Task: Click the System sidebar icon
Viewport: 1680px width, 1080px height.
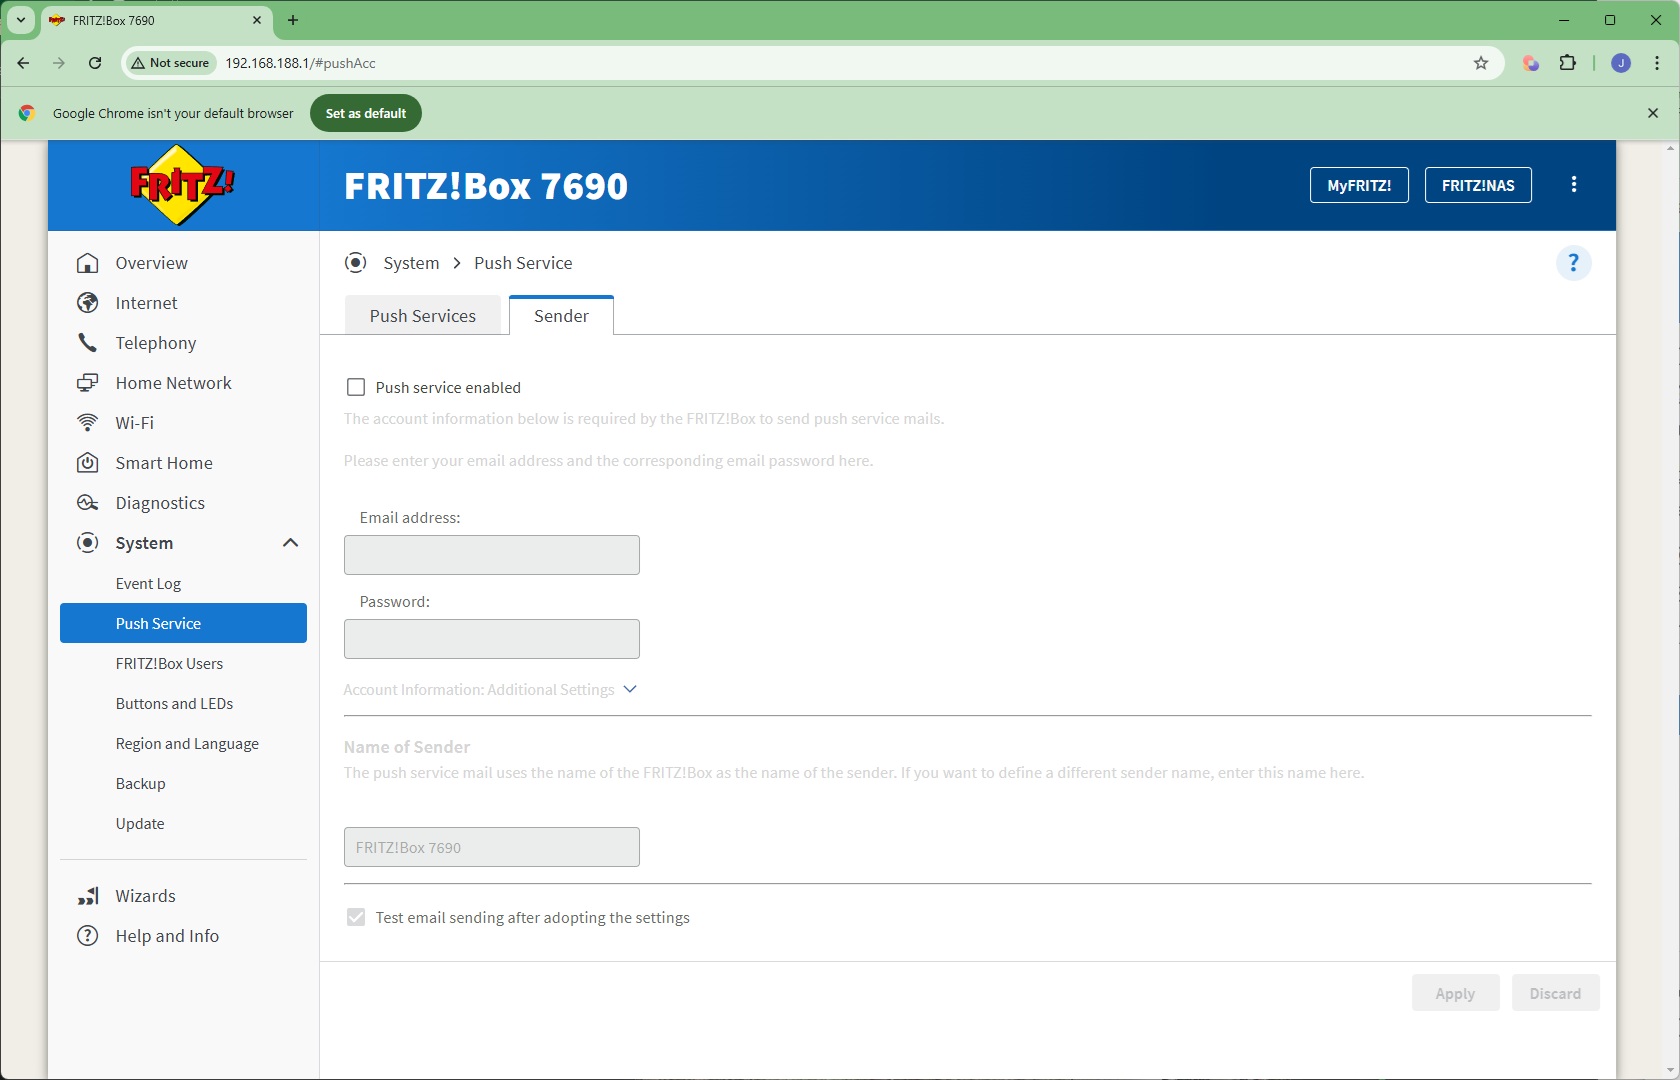Action: point(88,543)
